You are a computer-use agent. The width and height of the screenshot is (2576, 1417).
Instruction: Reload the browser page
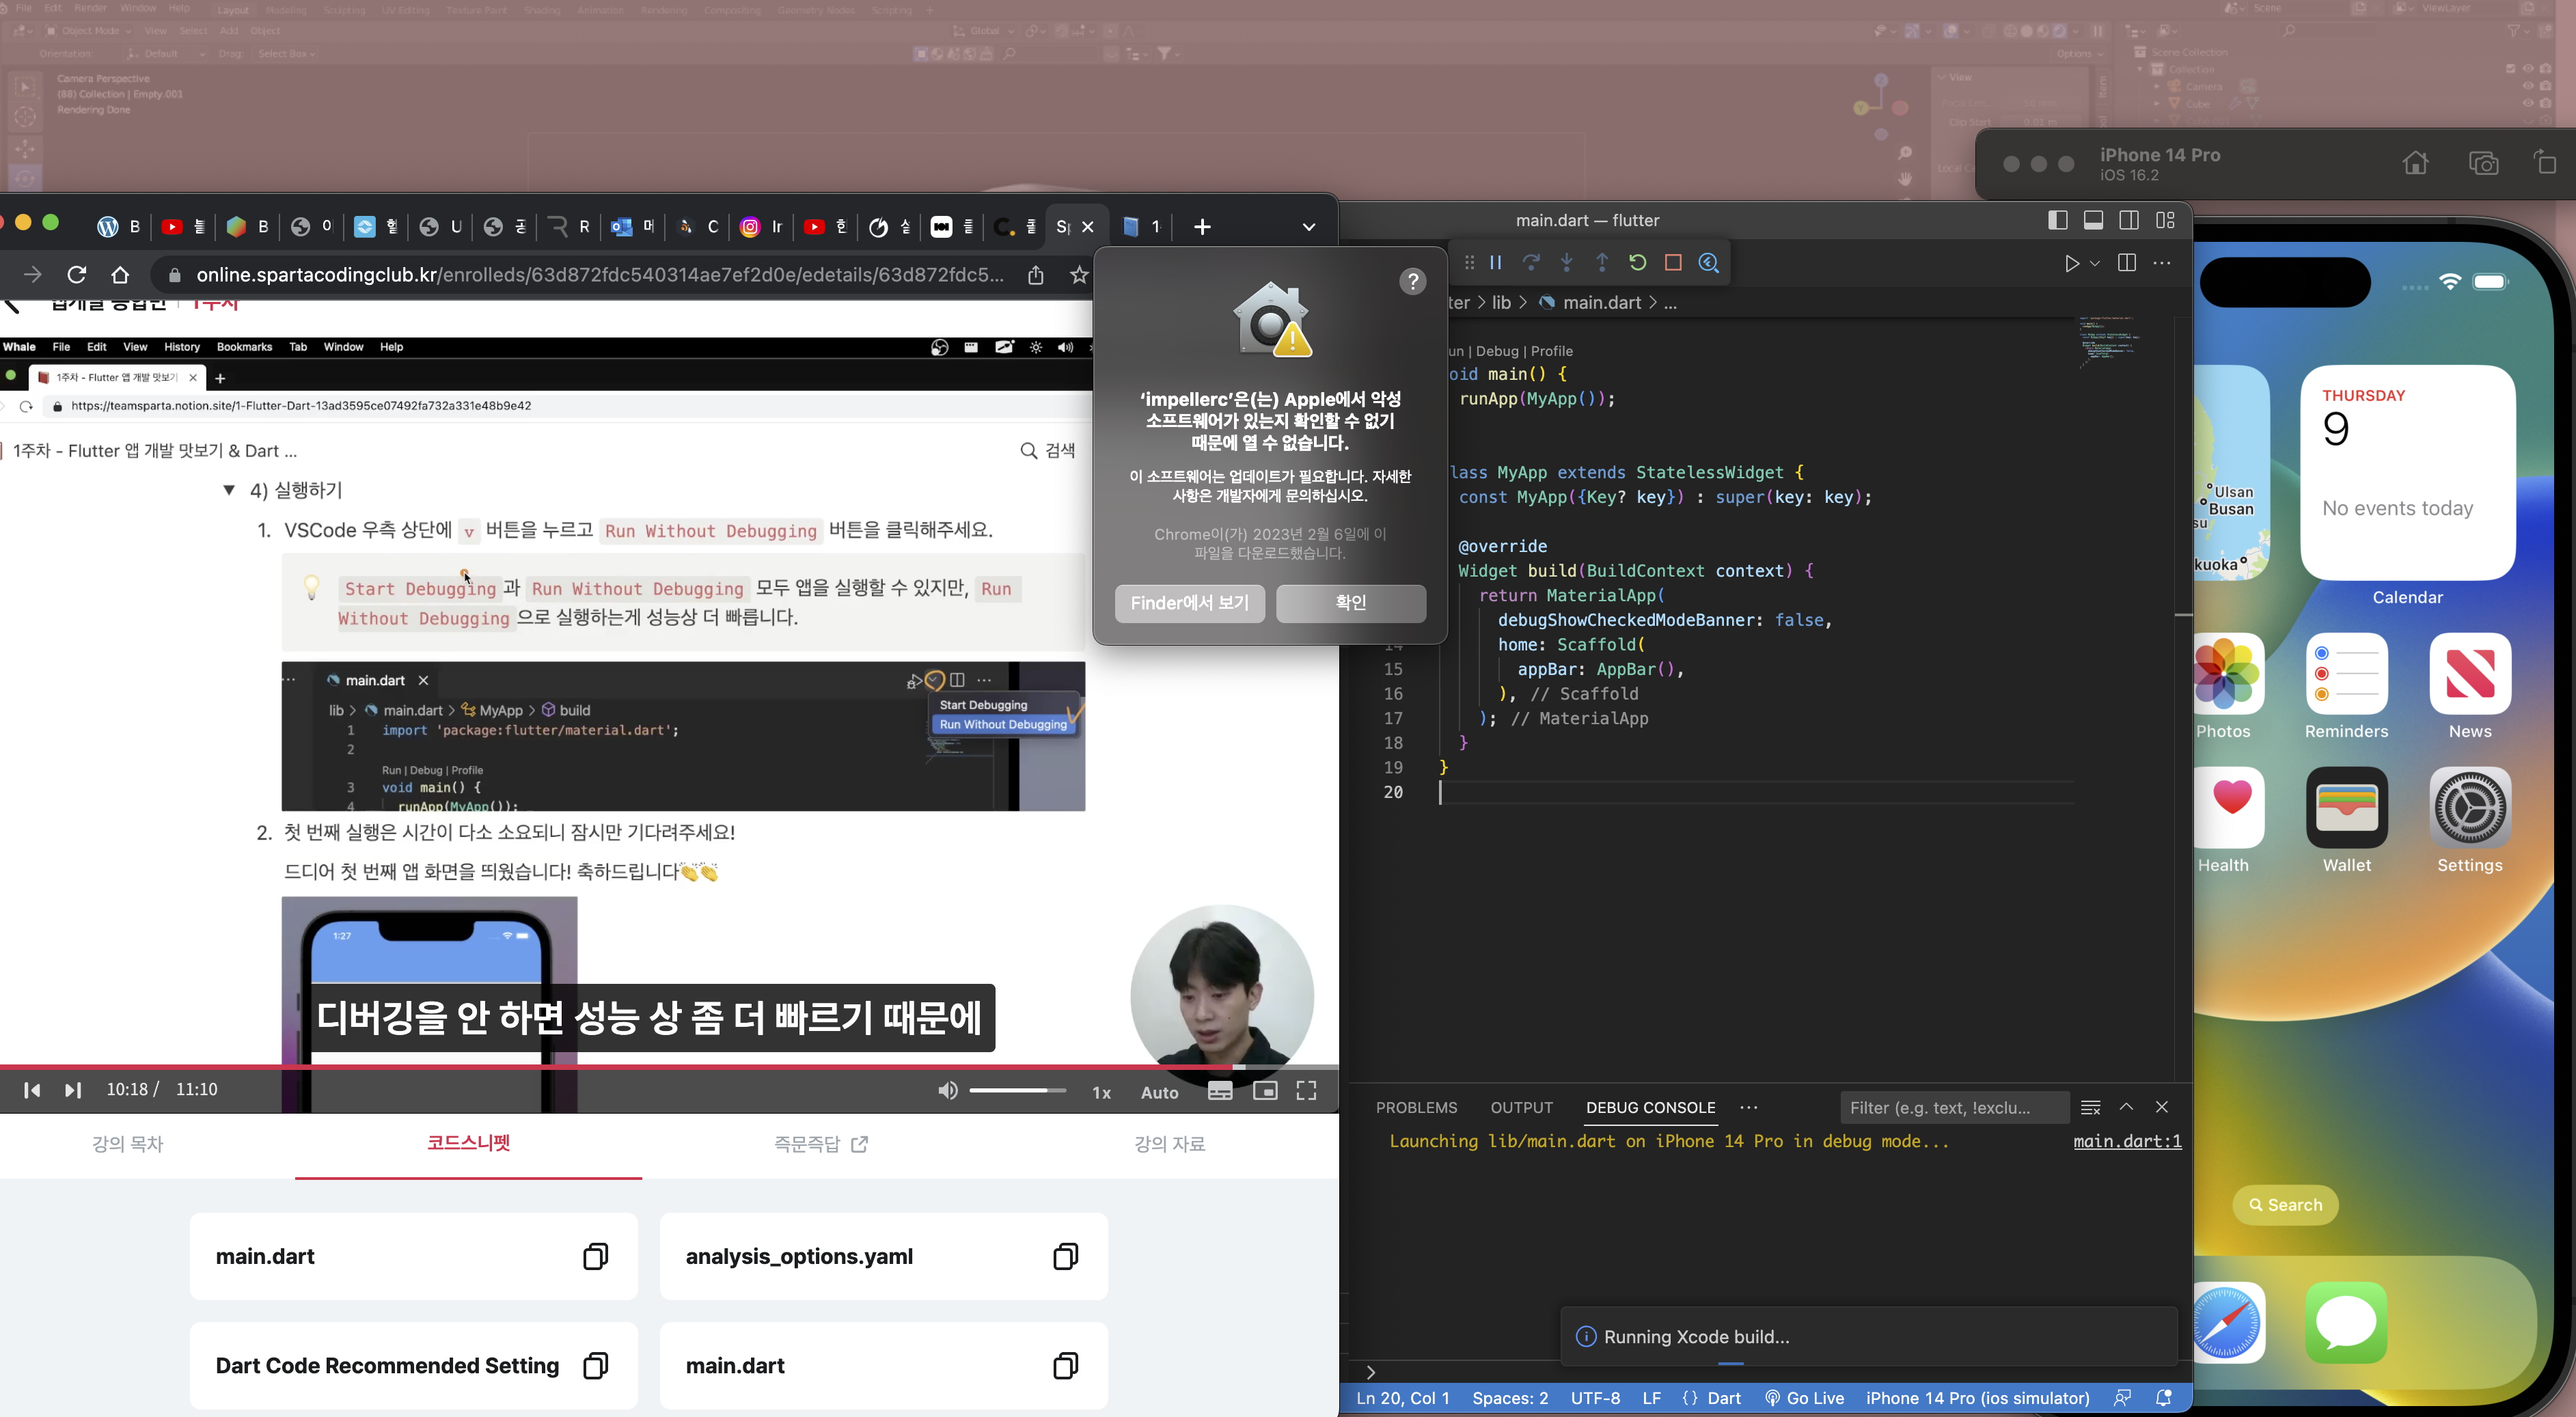coord(76,274)
